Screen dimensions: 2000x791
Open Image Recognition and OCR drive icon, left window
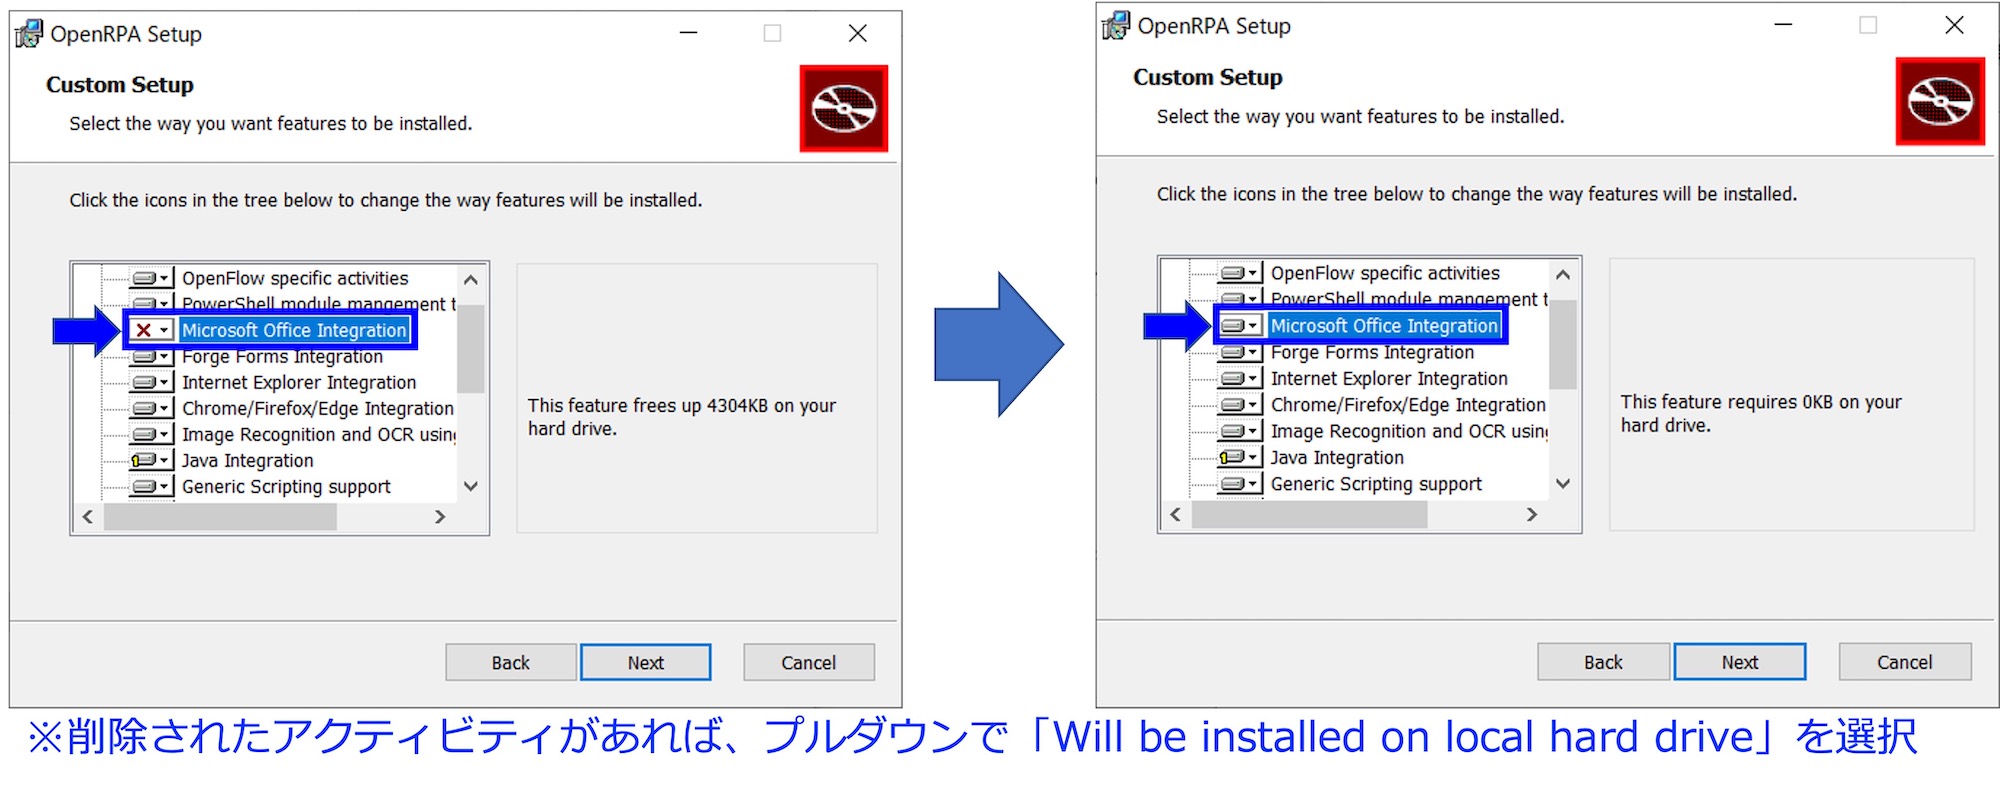coord(152,434)
